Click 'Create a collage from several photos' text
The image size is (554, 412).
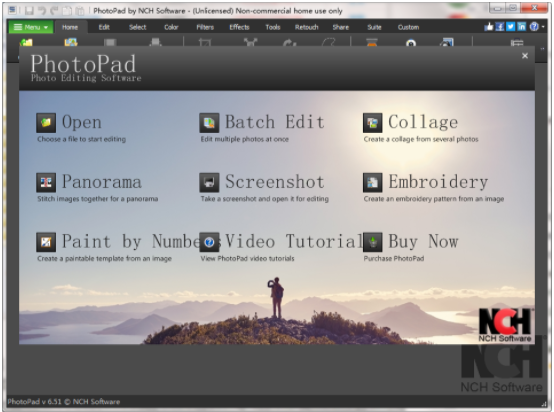tap(421, 139)
